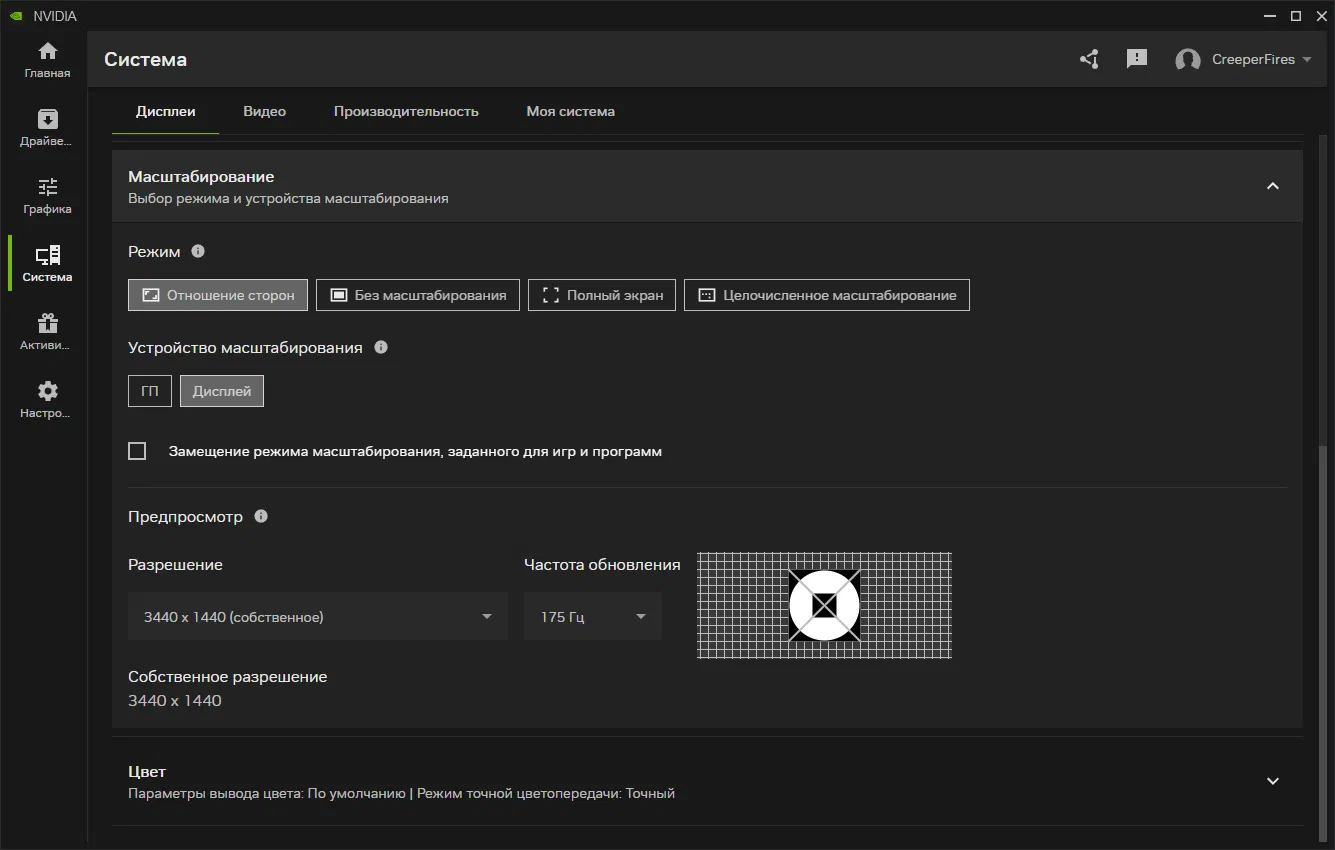Open the gift rewards sidebar section
Image resolution: width=1335 pixels, height=850 pixels.
[47, 332]
